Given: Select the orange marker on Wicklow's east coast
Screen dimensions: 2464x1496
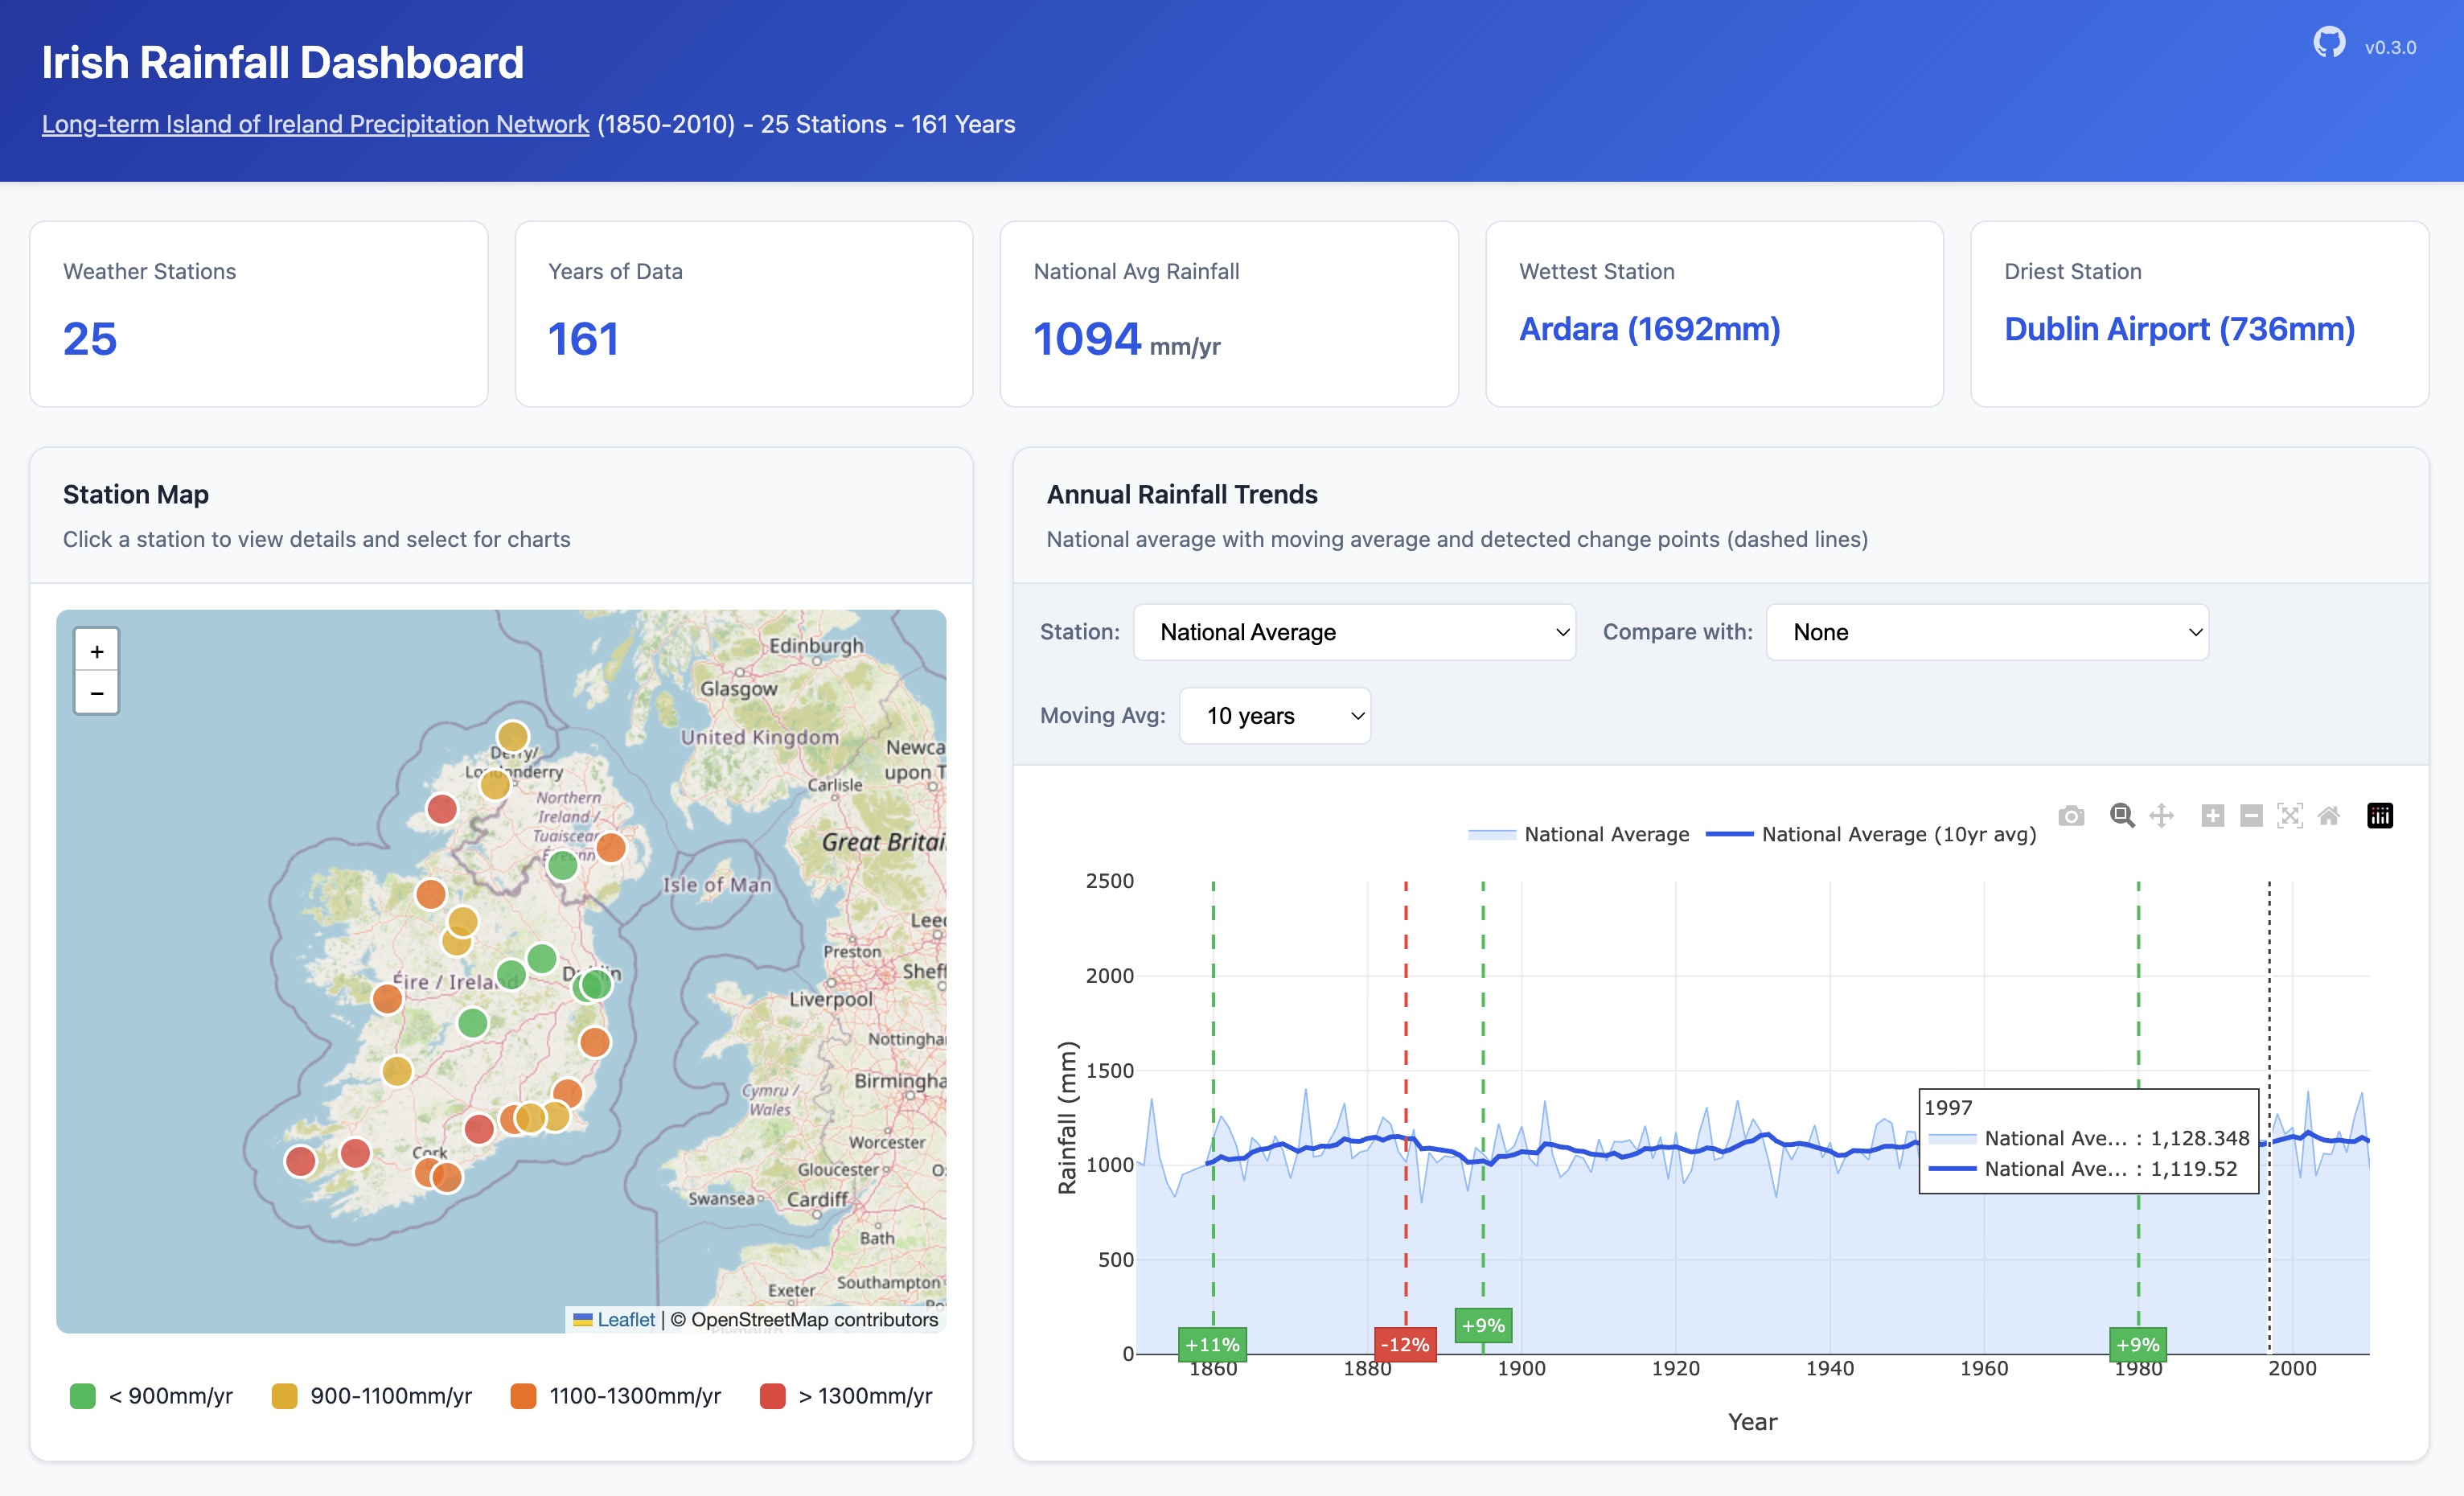Looking at the screenshot, I should pyautogui.click(x=595, y=1042).
